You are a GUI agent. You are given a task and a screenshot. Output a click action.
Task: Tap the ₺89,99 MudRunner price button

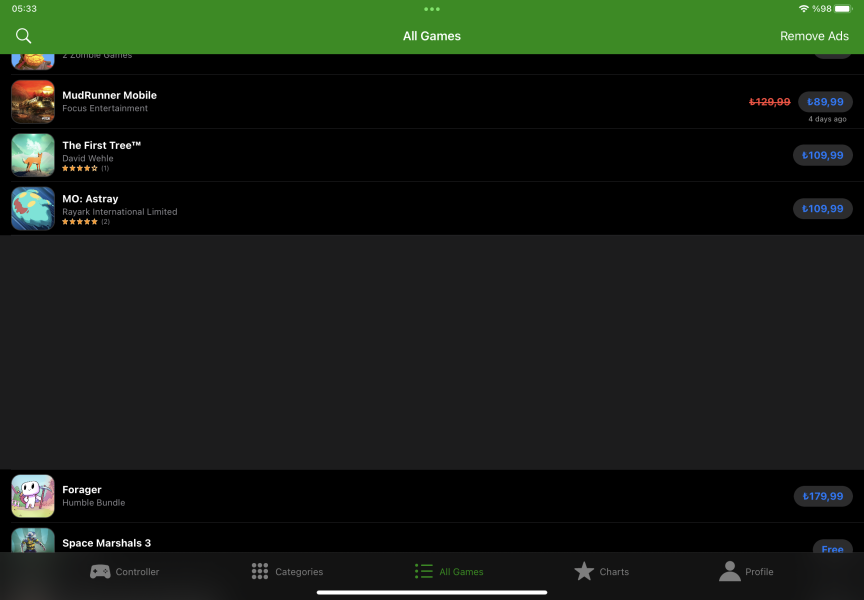(x=825, y=102)
